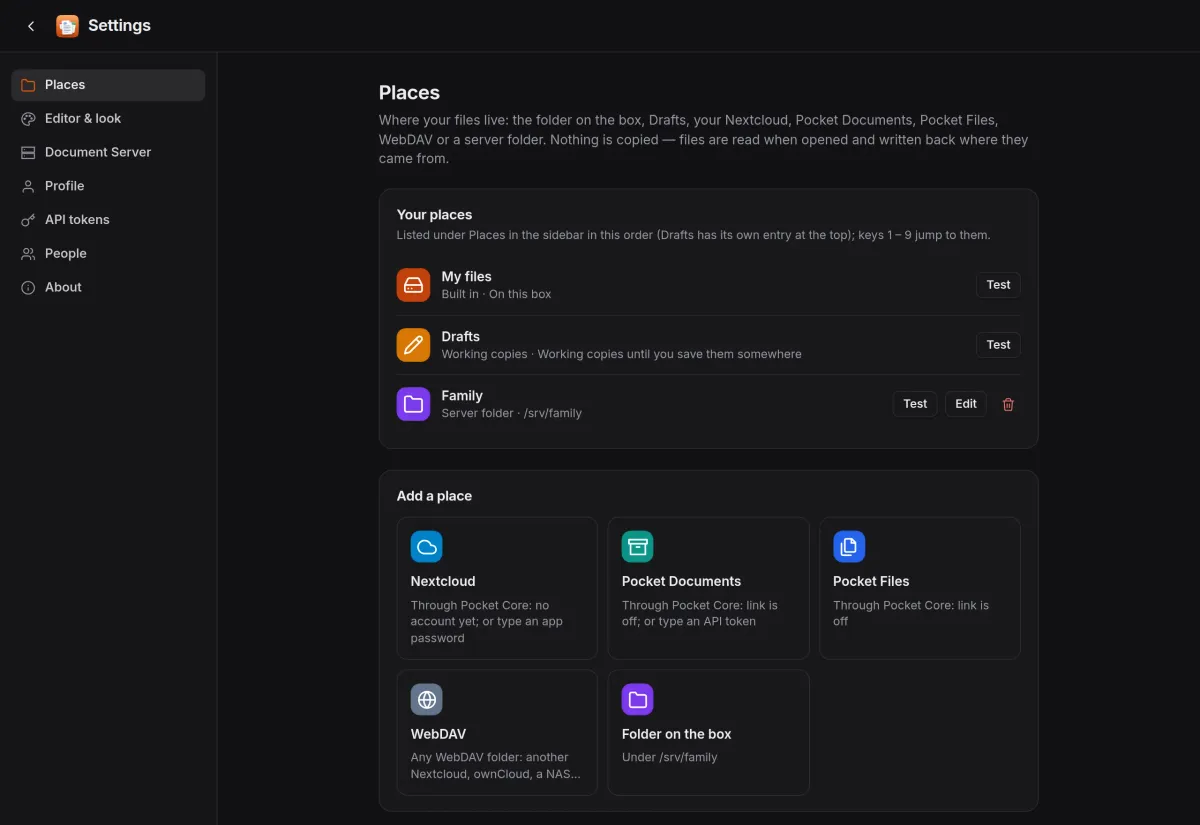Click the Document Server icon in sidebar

[x=28, y=152]
